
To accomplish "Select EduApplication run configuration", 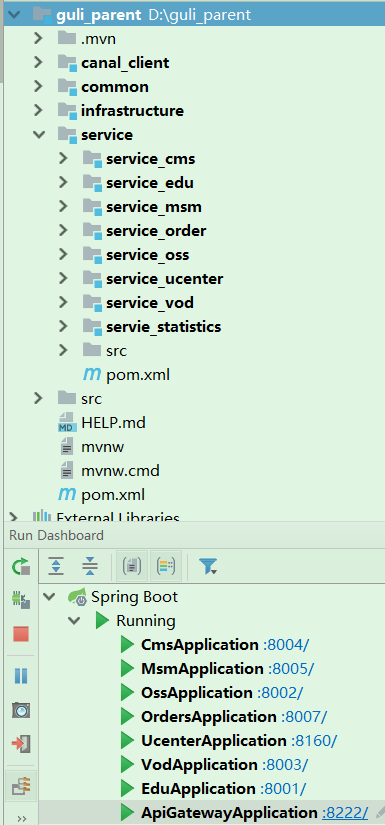I will point(198,789).
